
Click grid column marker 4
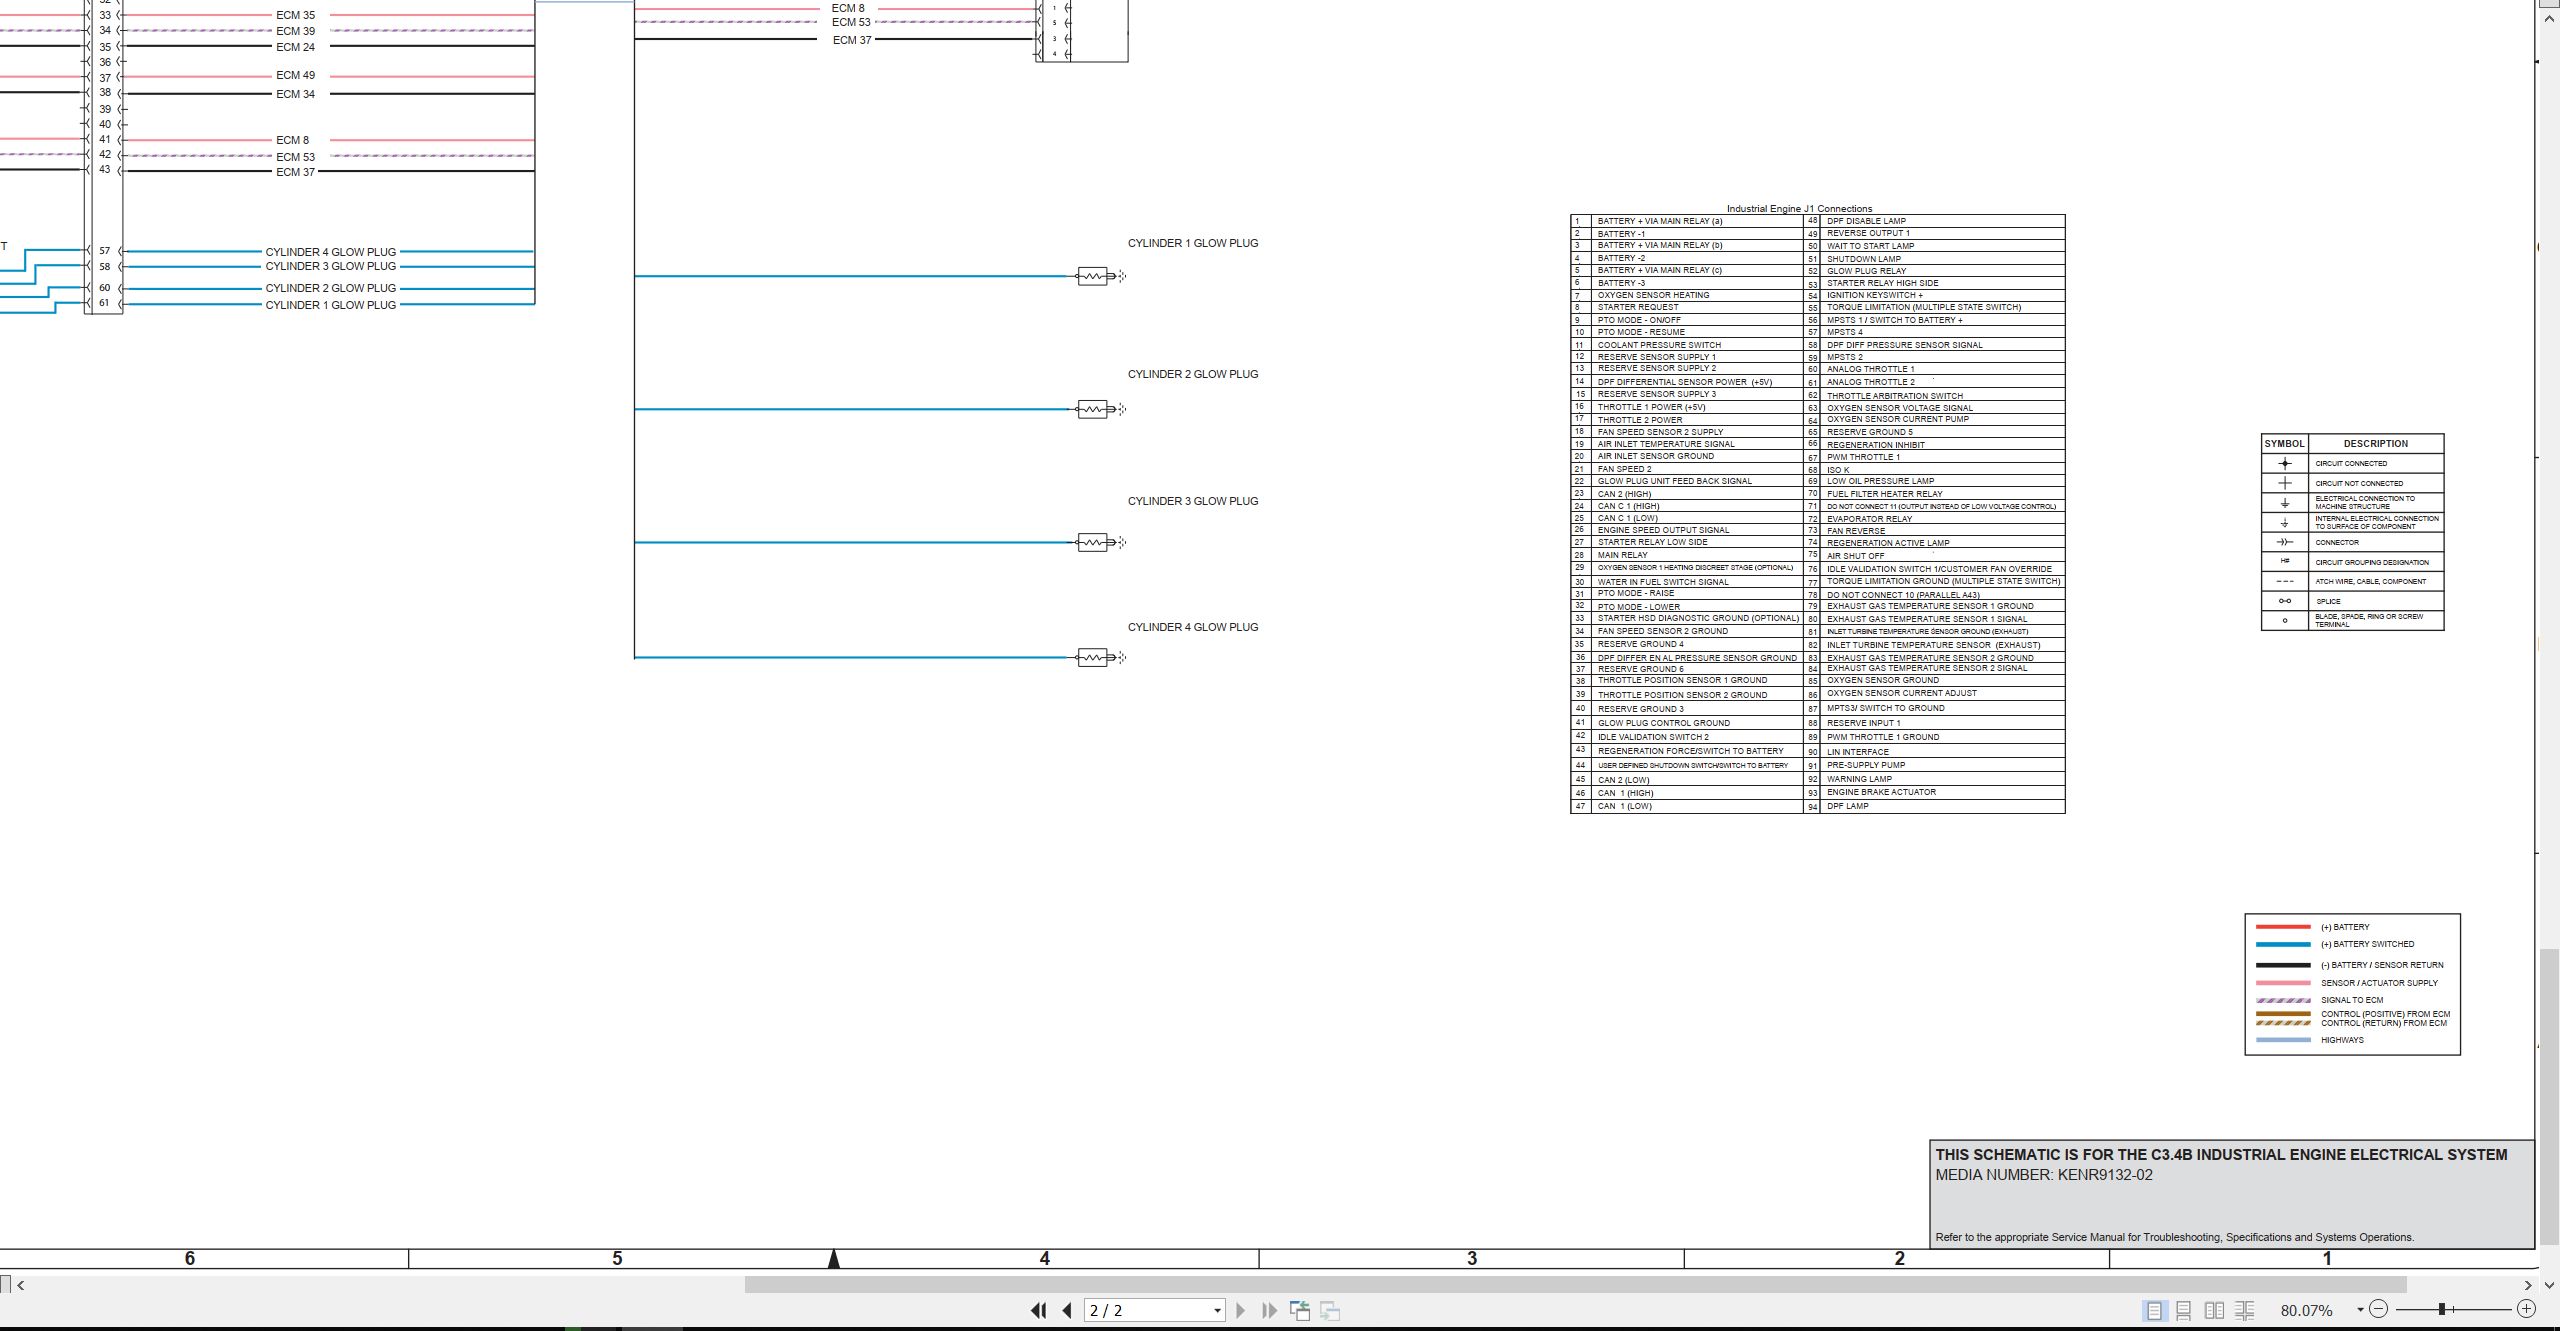coord(1045,1258)
